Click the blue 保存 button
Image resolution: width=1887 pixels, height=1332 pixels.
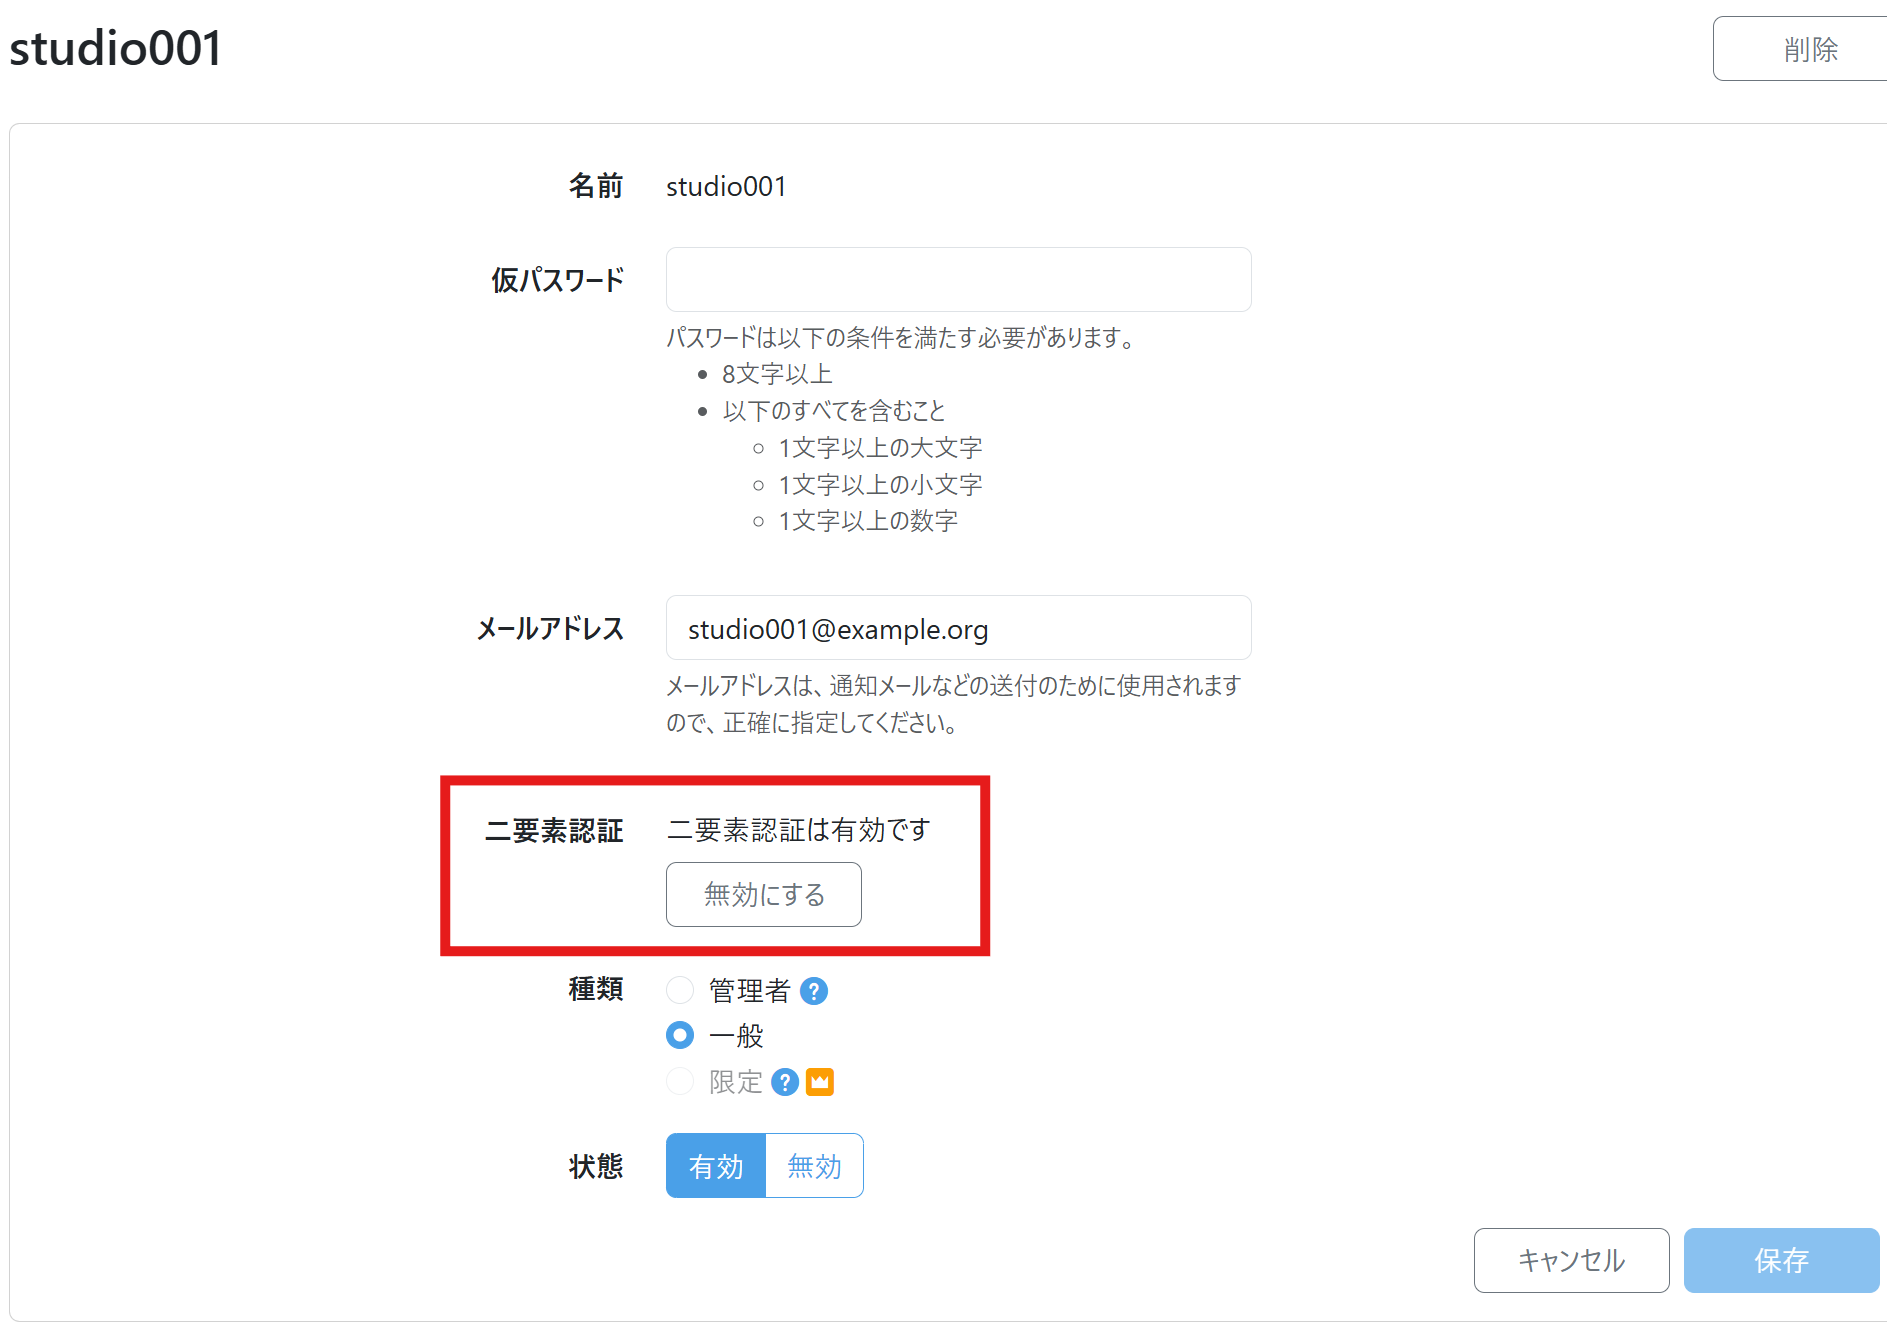coord(1780,1260)
